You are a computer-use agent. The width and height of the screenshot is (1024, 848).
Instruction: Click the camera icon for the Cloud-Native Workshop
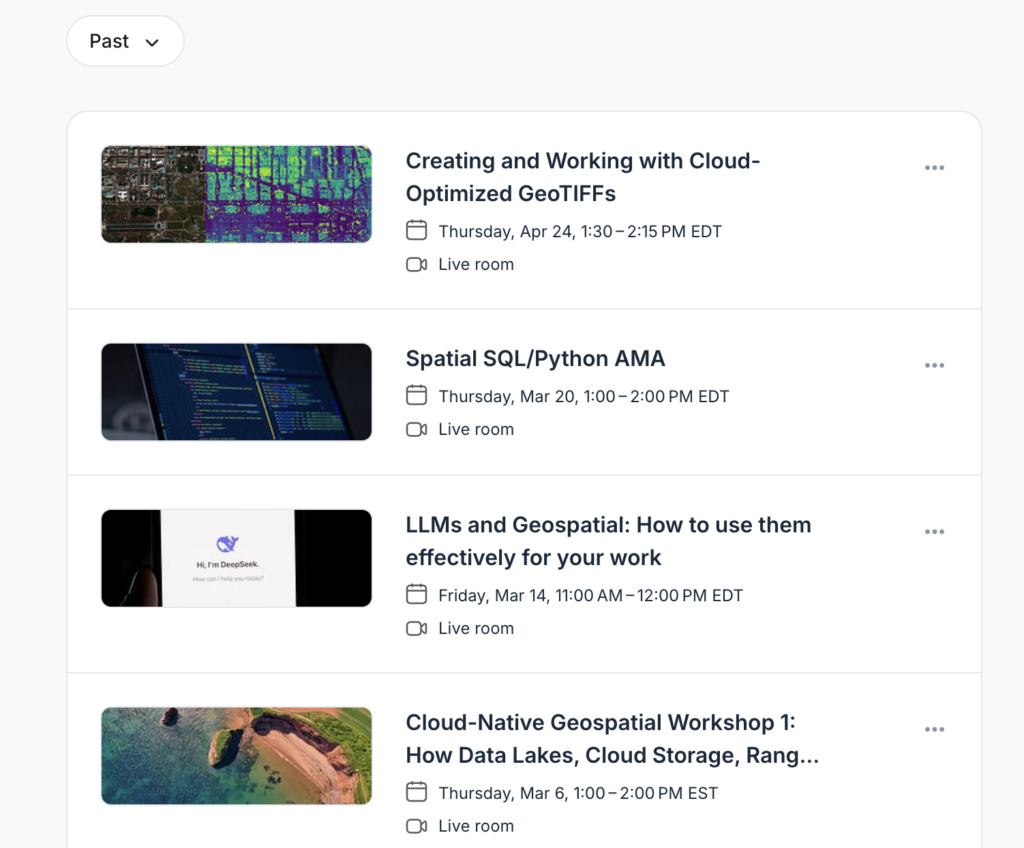click(417, 825)
